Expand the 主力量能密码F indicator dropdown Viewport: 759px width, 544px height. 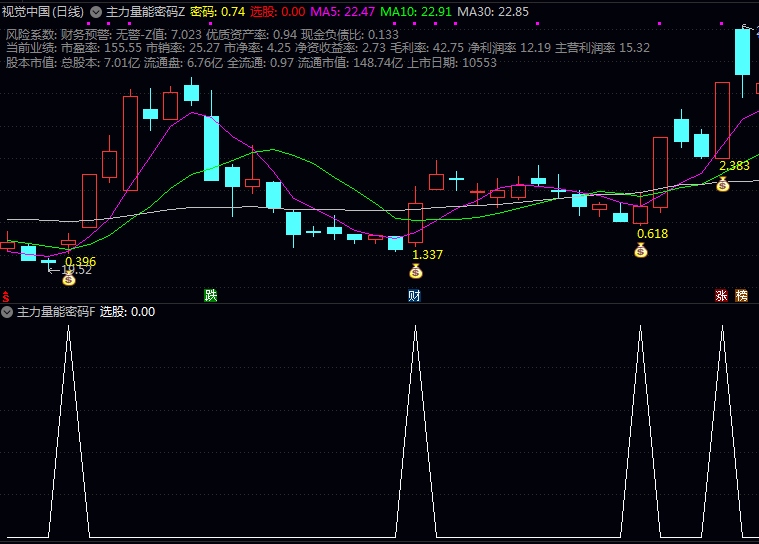click(7, 312)
